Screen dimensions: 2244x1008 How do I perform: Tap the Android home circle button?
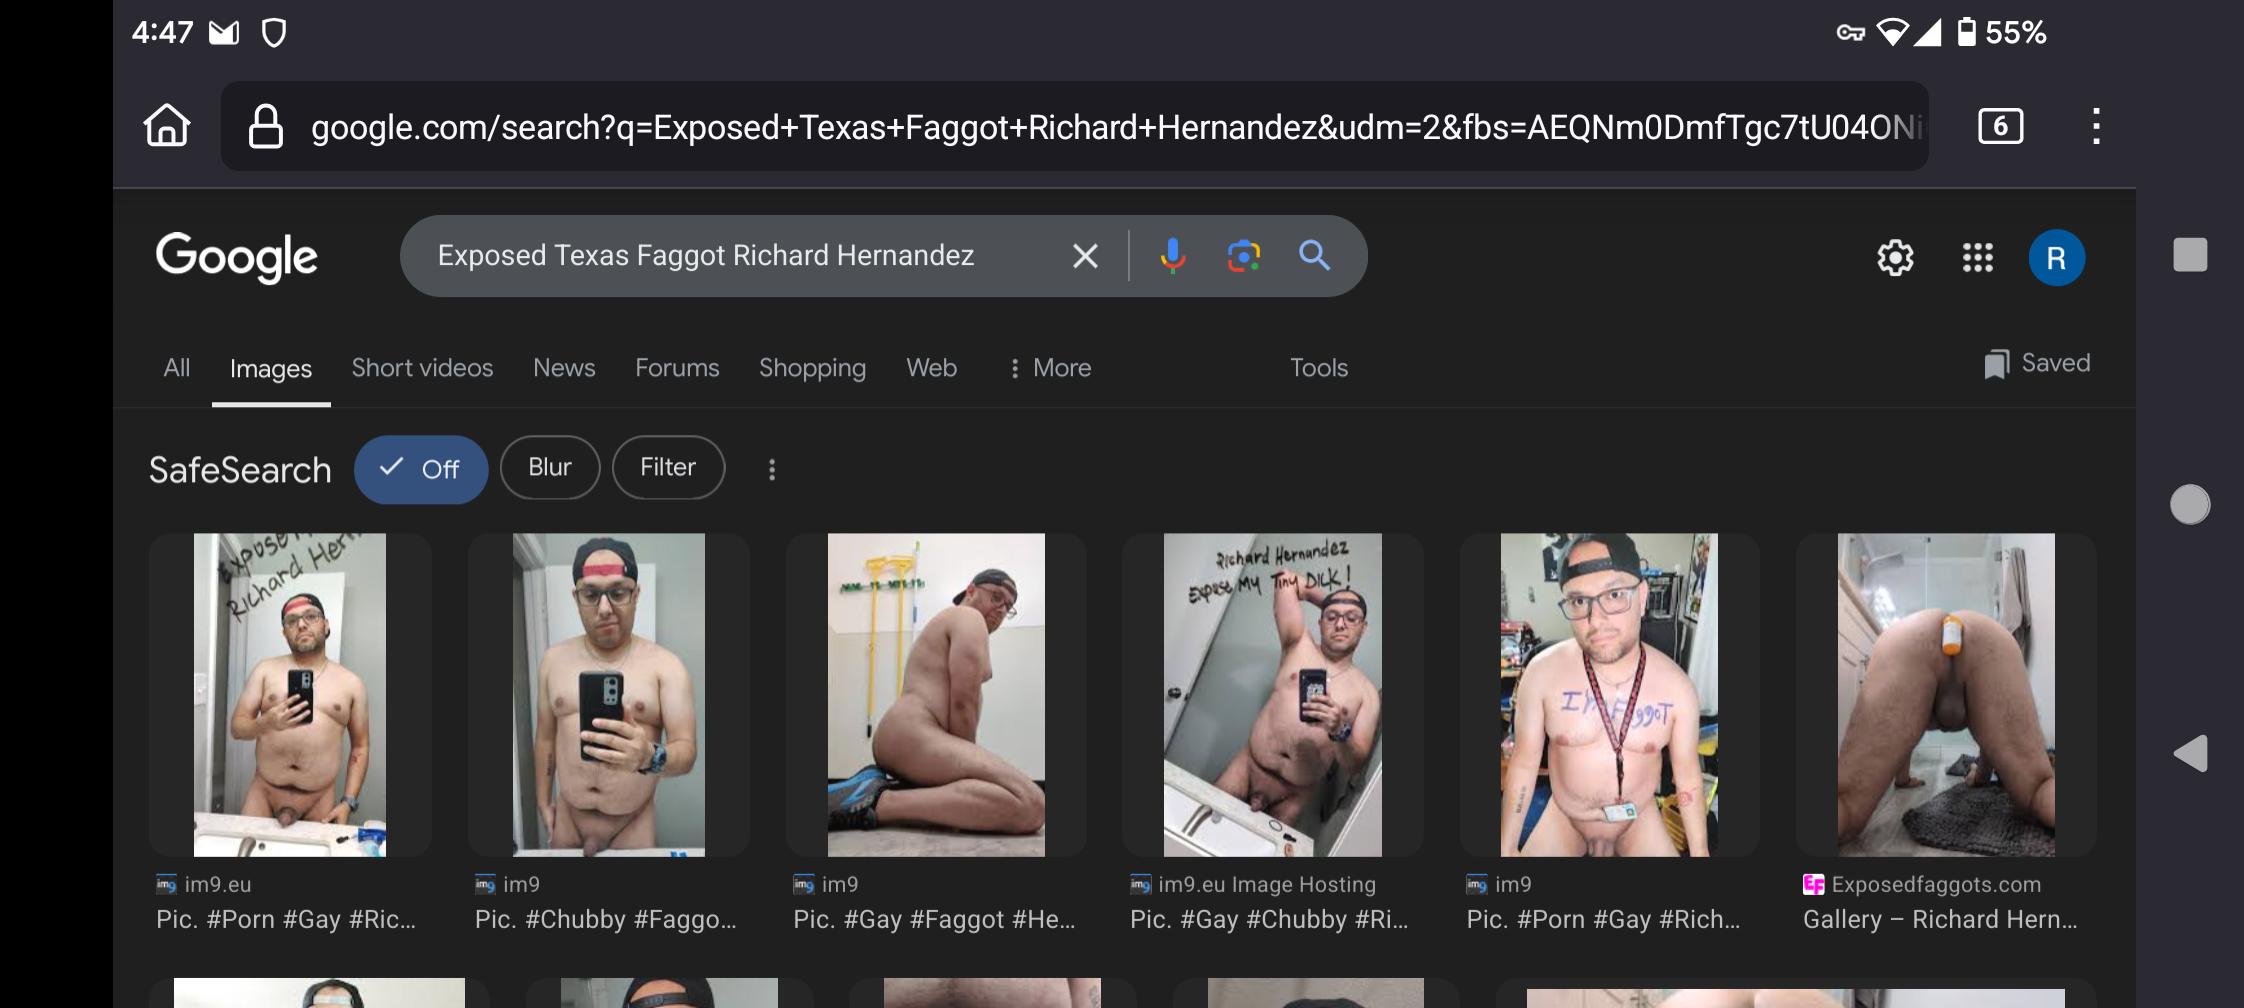coord(2190,504)
